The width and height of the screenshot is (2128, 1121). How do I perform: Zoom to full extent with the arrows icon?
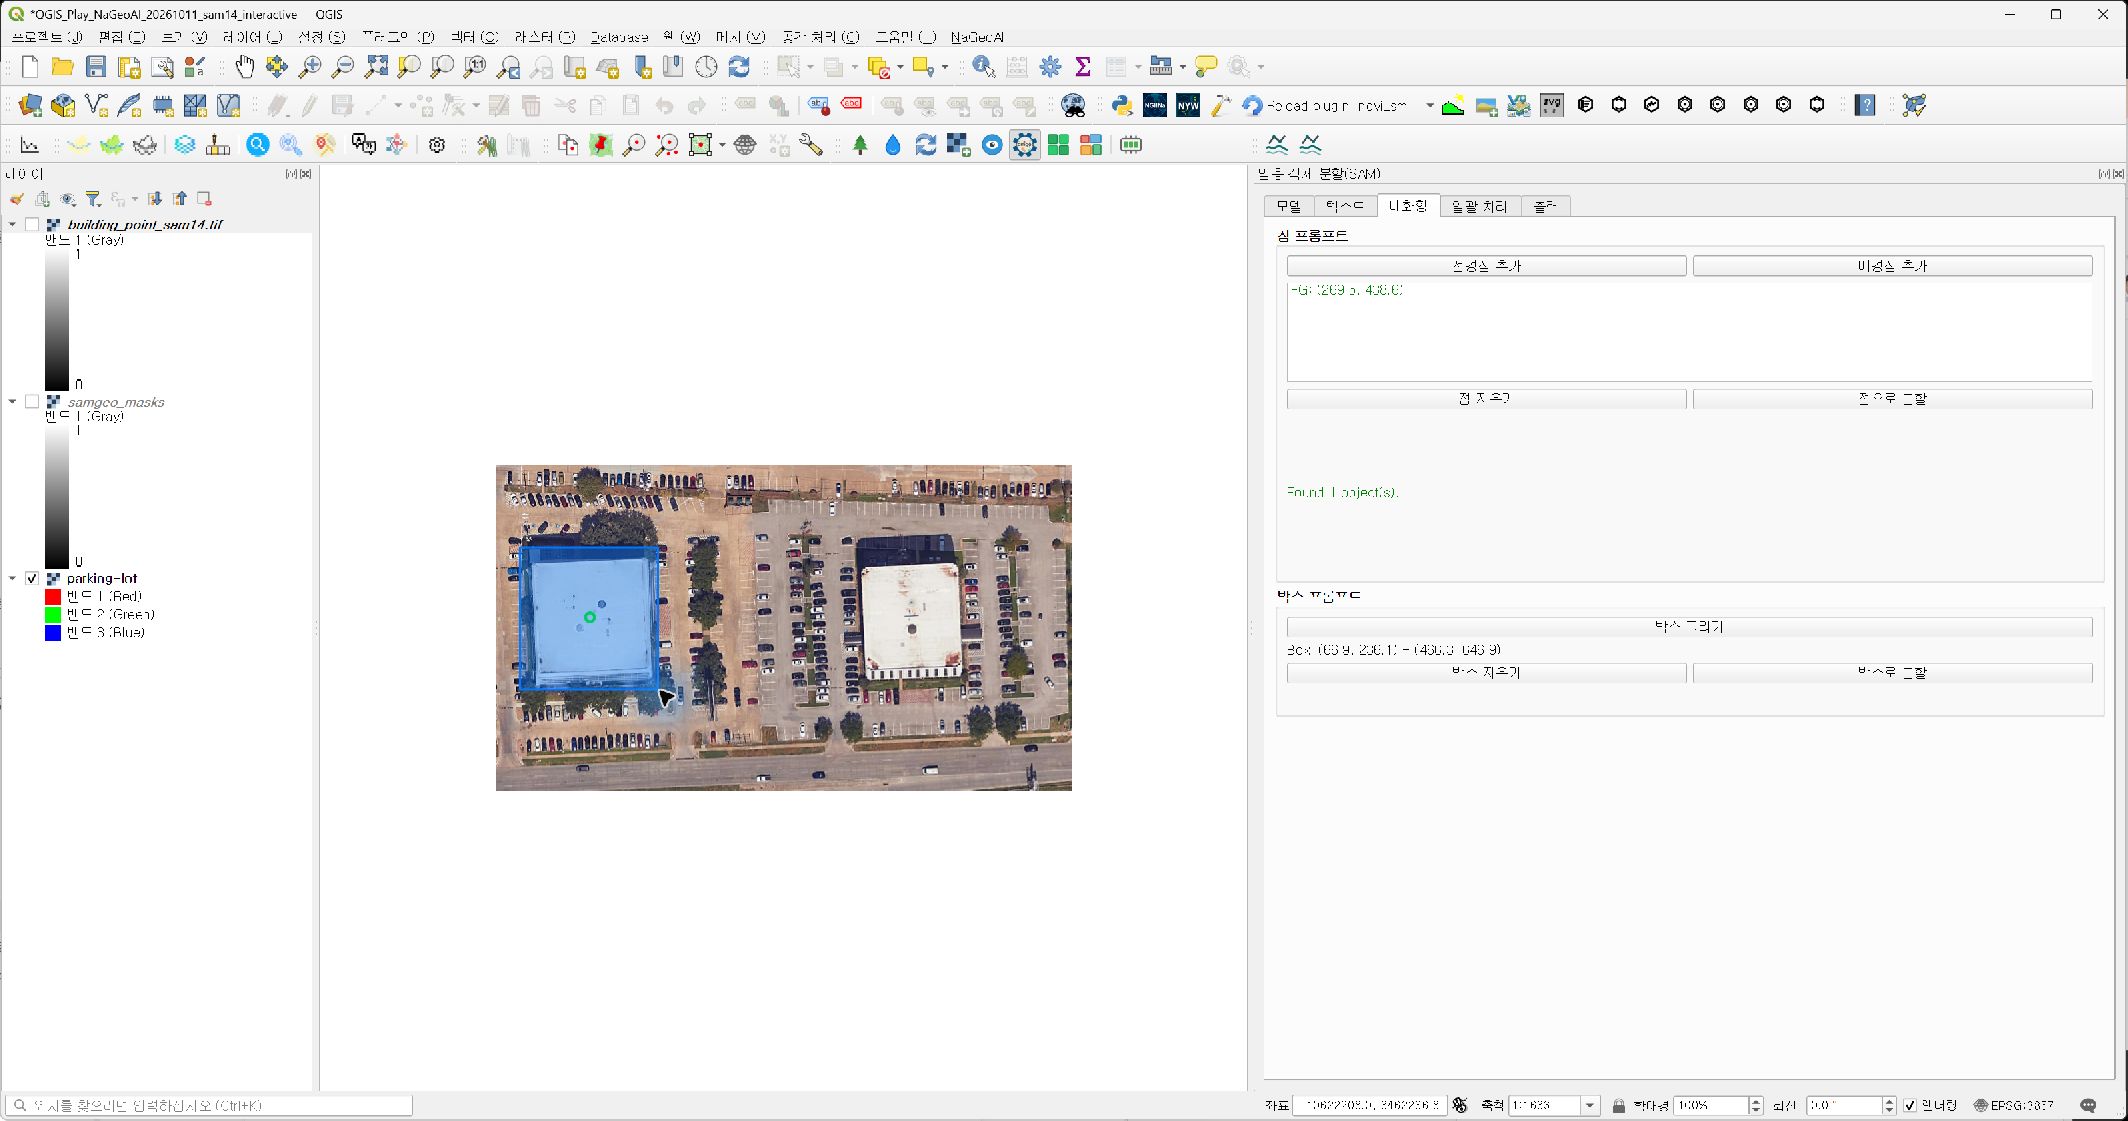coord(376,67)
